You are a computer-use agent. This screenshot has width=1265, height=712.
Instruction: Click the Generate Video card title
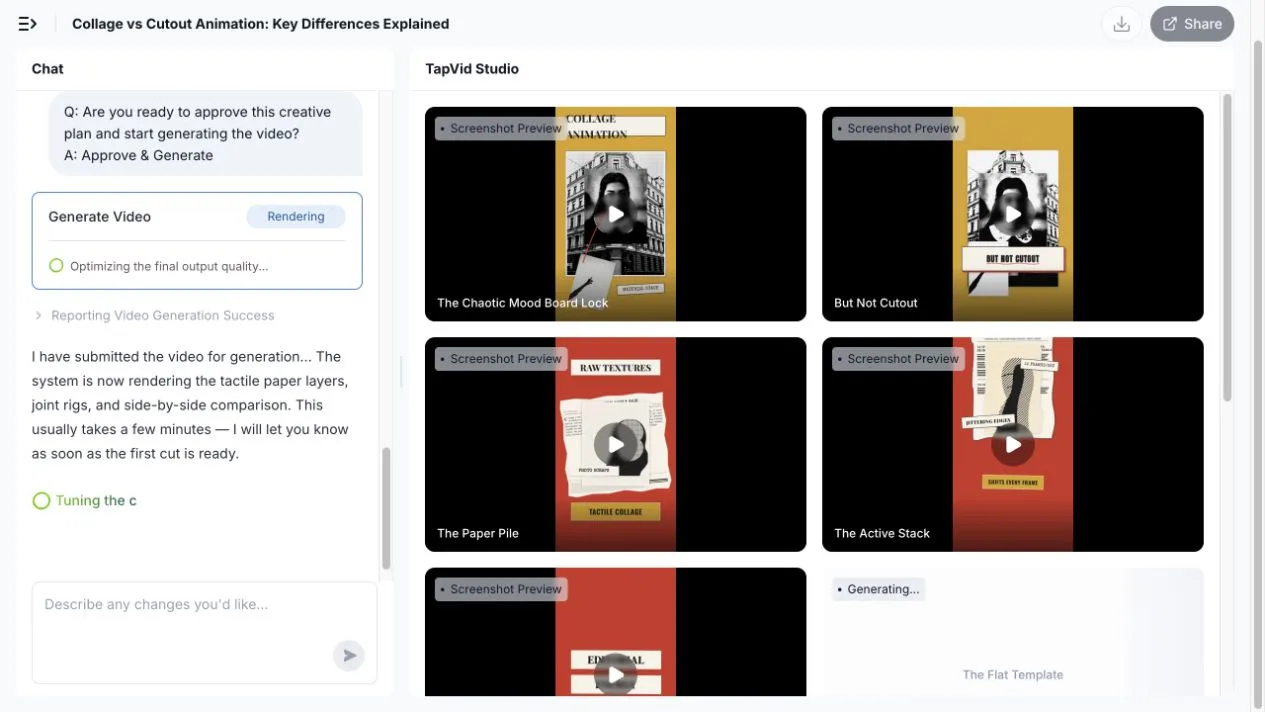click(100, 216)
